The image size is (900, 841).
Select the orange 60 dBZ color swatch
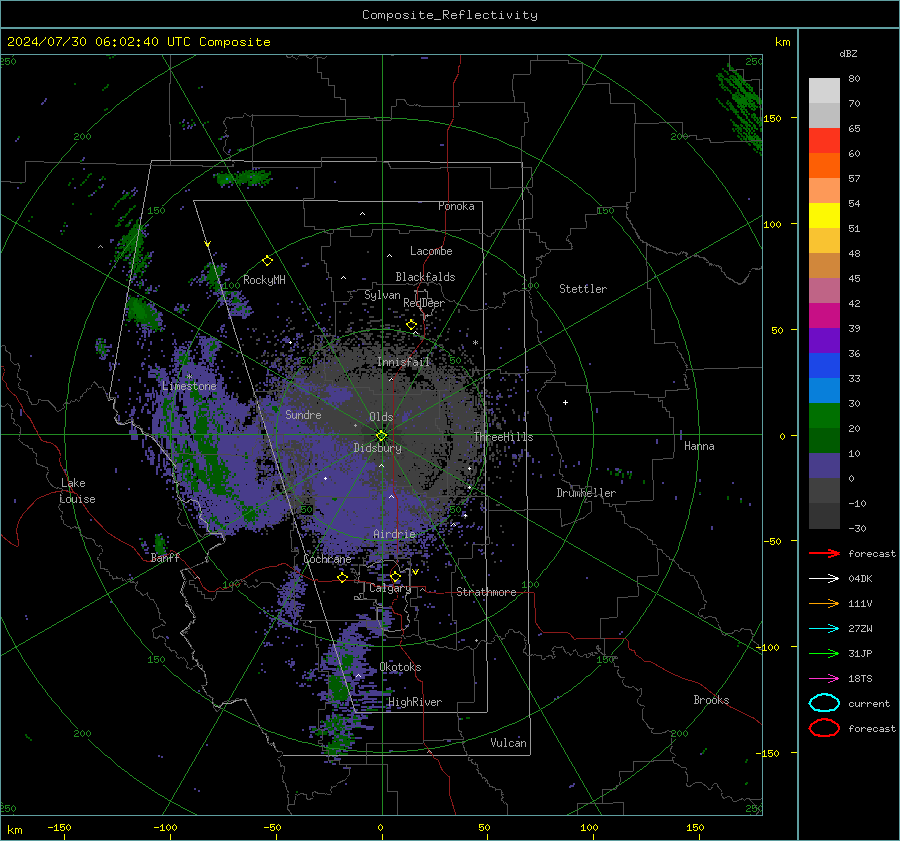click(x=824, y=165)
